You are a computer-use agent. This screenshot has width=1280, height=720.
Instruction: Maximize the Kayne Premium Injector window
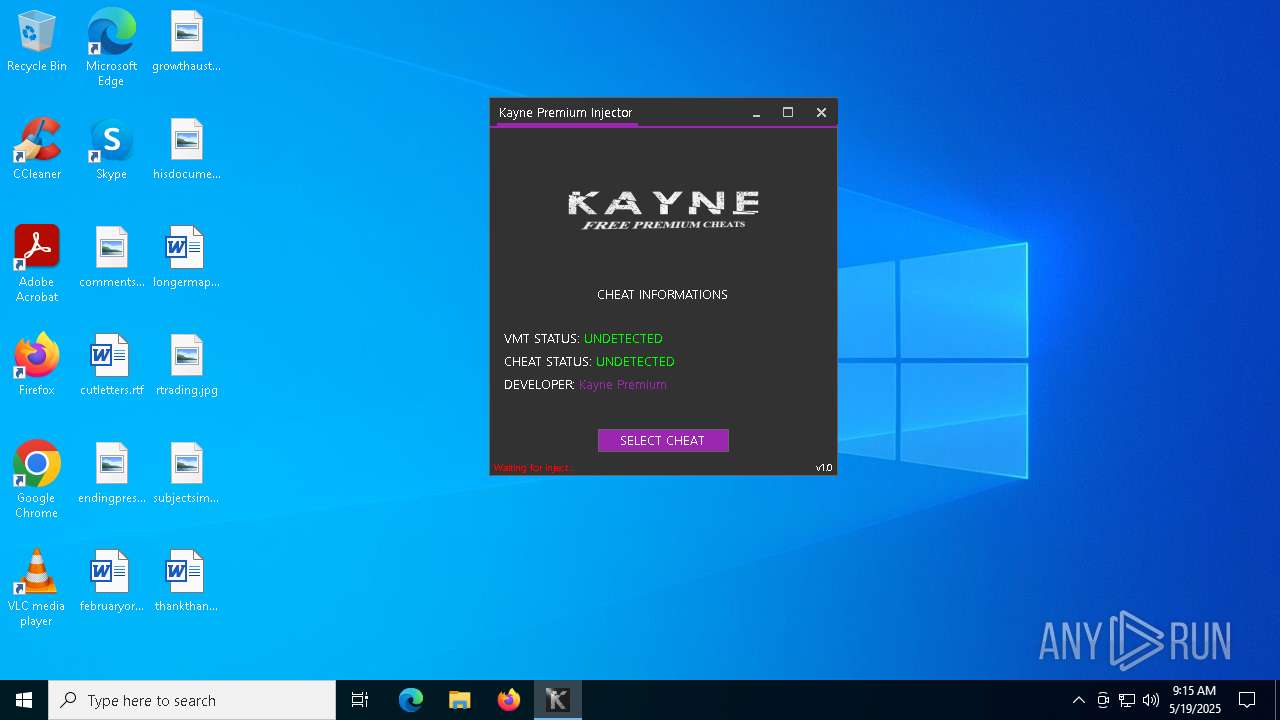[788, 113]
